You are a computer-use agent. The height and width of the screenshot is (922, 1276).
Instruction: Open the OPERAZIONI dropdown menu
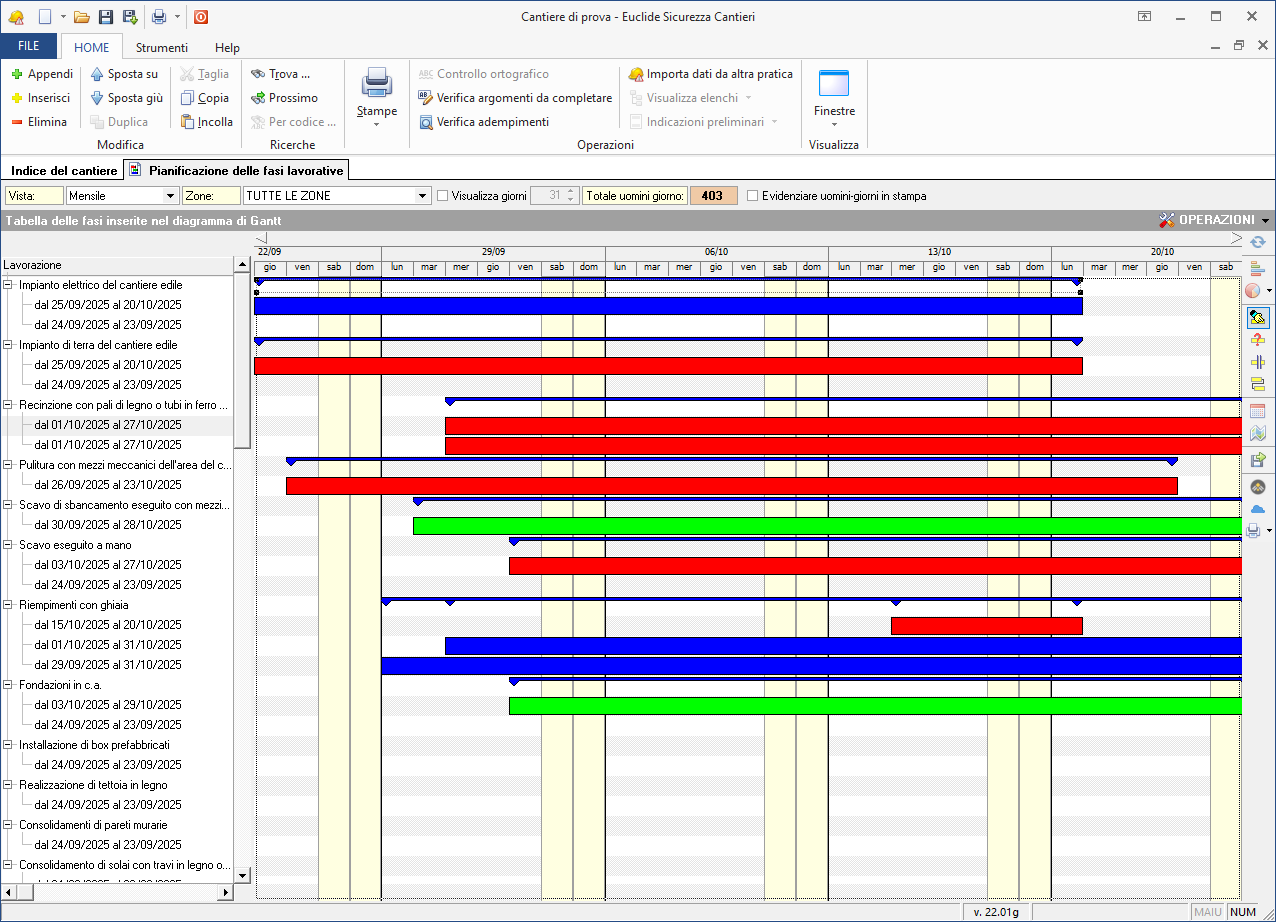click(1214, 220)
